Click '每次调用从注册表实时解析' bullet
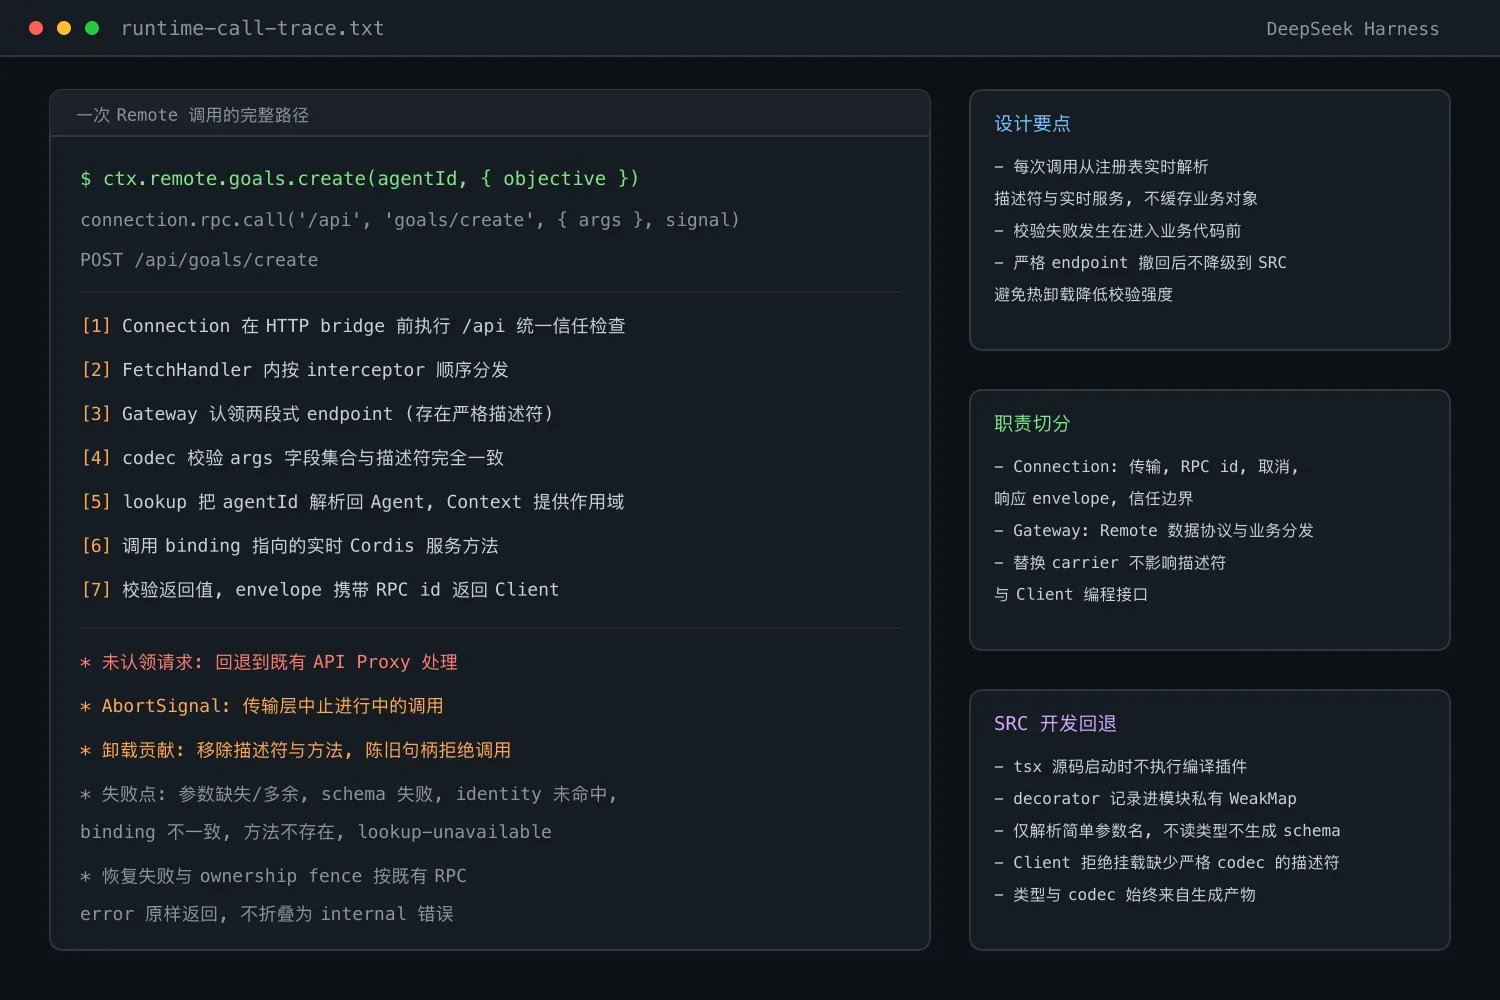Viewport: 1500px width, 1000px height. coord(1101,167)
